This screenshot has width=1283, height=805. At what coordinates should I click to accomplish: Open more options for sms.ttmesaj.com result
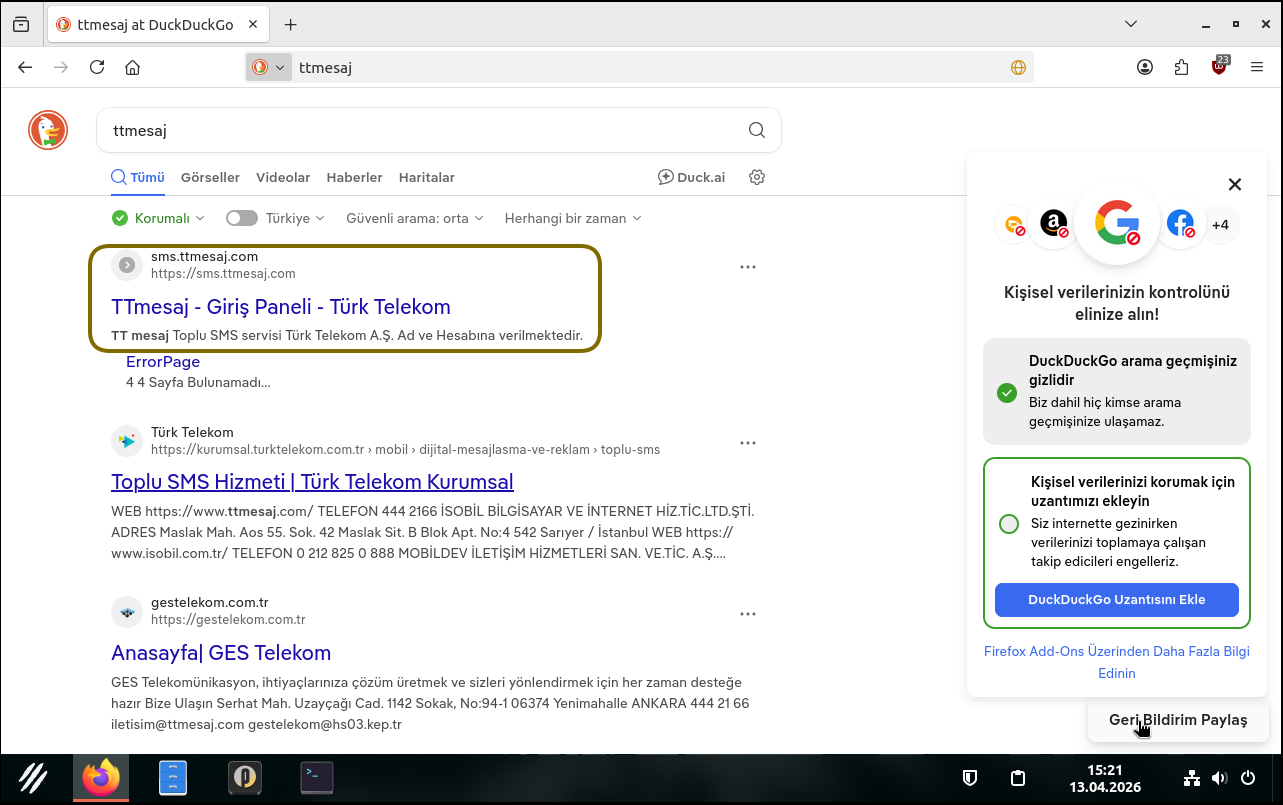tap(748, 267)
